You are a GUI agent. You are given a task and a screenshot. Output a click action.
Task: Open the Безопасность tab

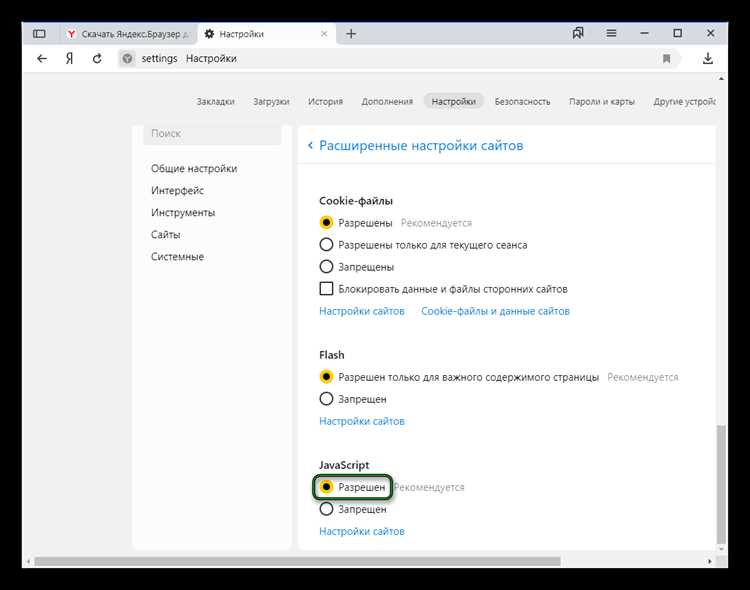[x=522, y=101]
